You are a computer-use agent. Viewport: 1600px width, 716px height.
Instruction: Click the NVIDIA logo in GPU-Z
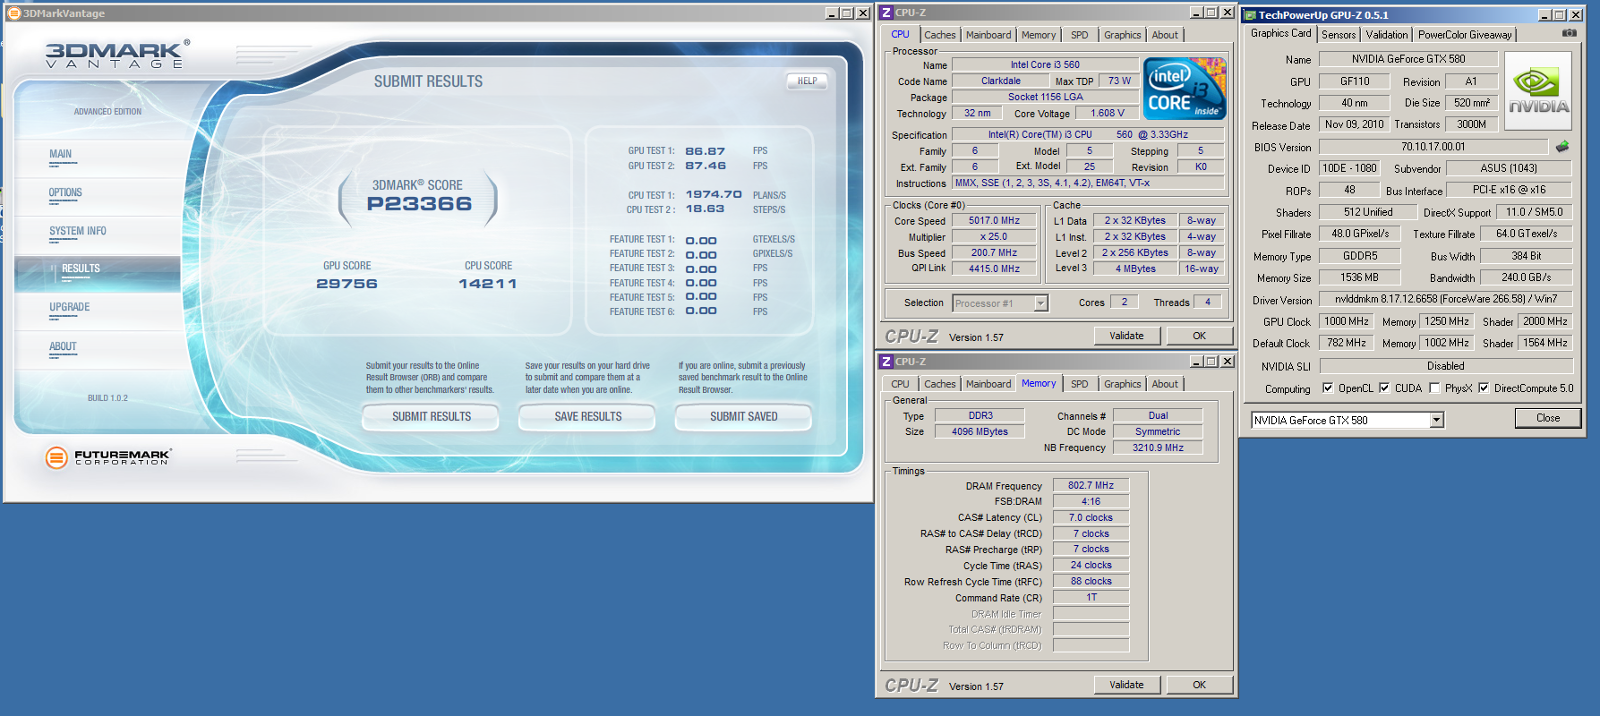(1538, 91)
